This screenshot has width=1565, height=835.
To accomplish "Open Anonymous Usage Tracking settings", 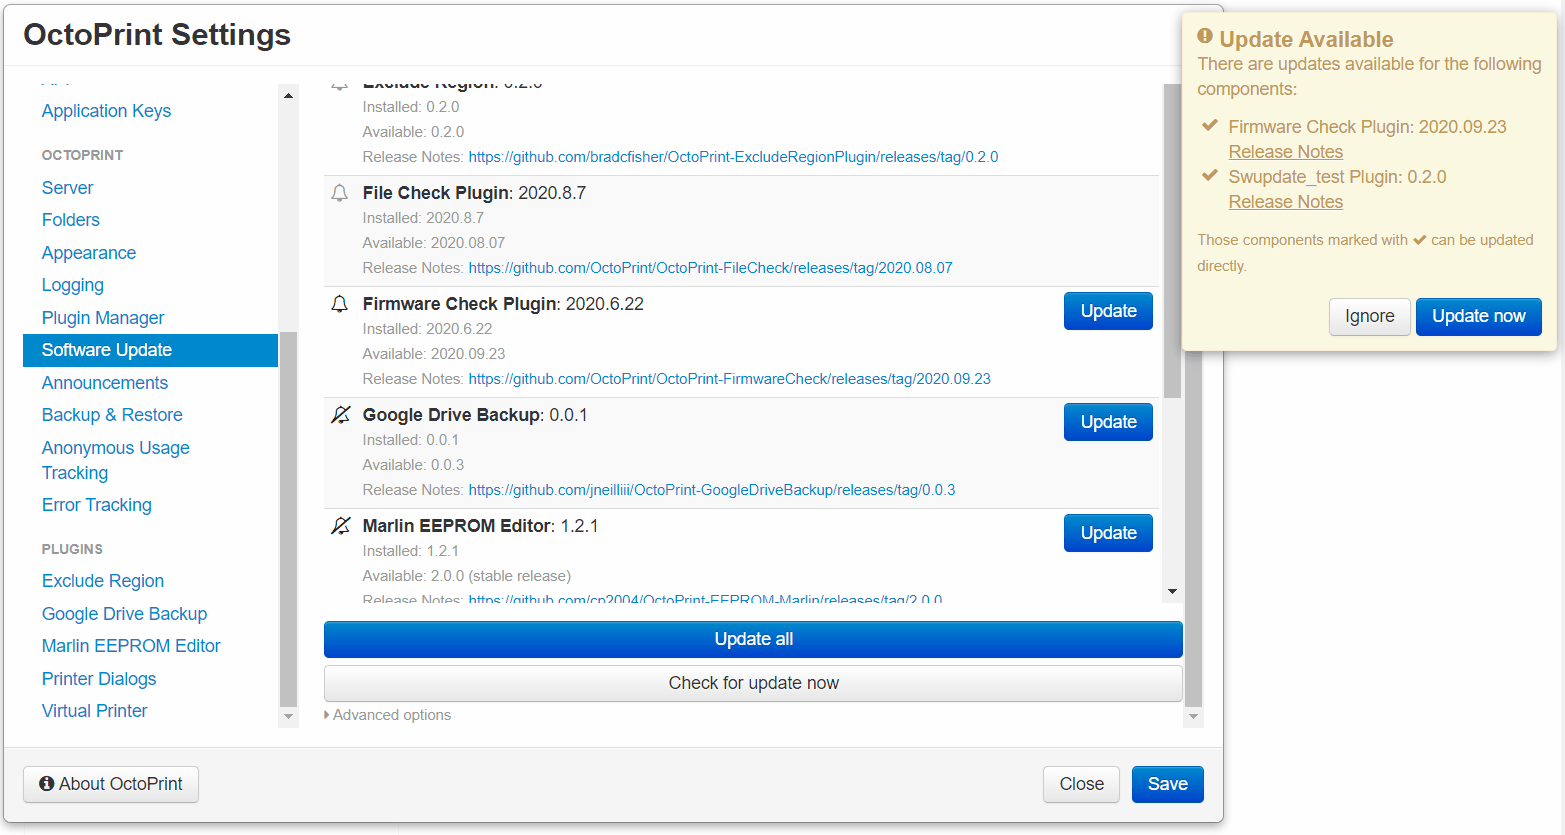I will pos(116,460).
